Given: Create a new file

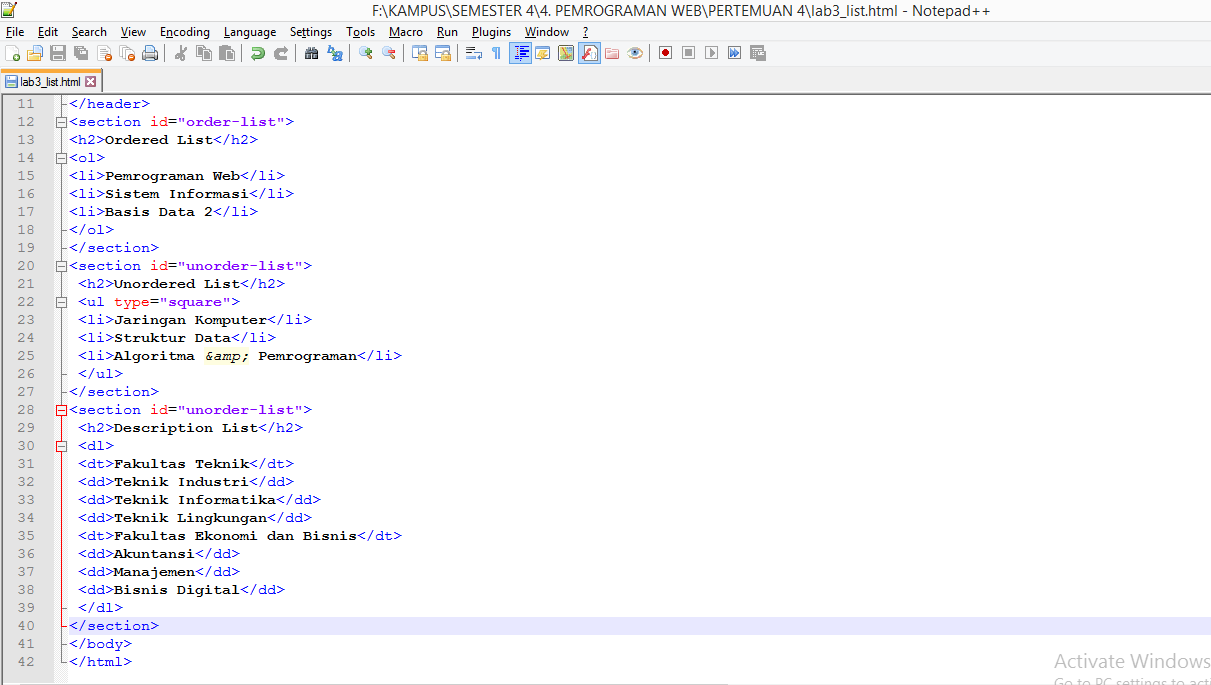Looking at the screenshot, I should 13,53.
